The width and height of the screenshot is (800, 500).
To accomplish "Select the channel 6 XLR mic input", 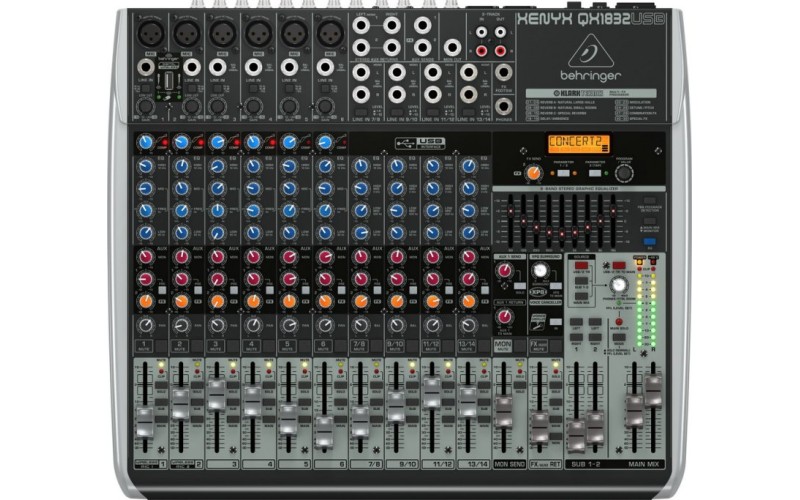I will click(330, 34).
